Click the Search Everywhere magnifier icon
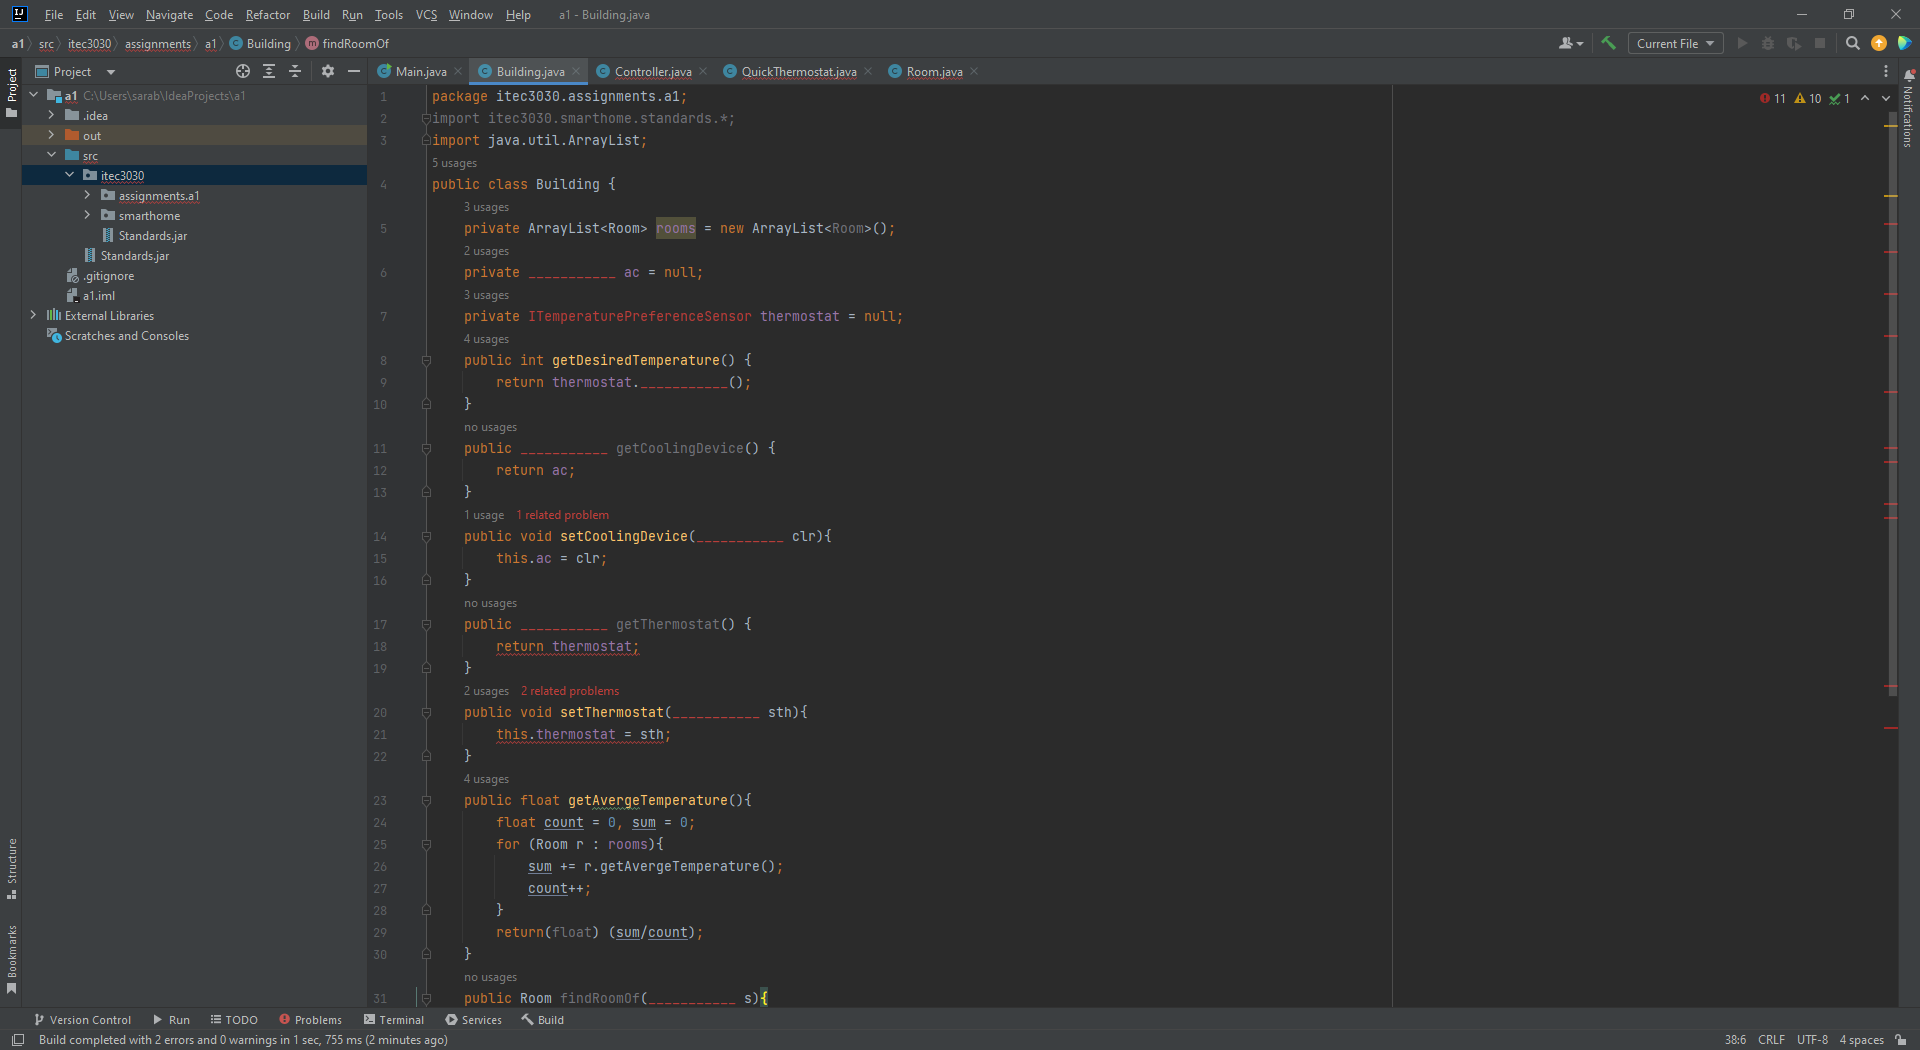 pos(1852,43)
